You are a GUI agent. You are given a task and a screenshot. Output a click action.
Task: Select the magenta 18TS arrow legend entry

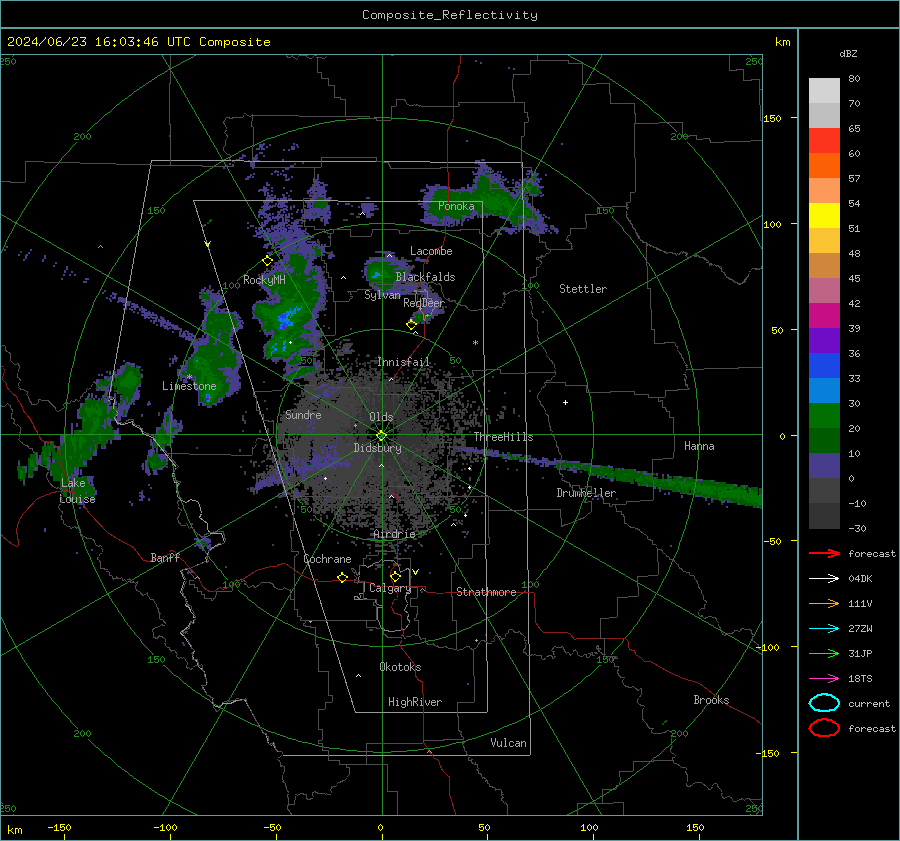click(824, 679)
